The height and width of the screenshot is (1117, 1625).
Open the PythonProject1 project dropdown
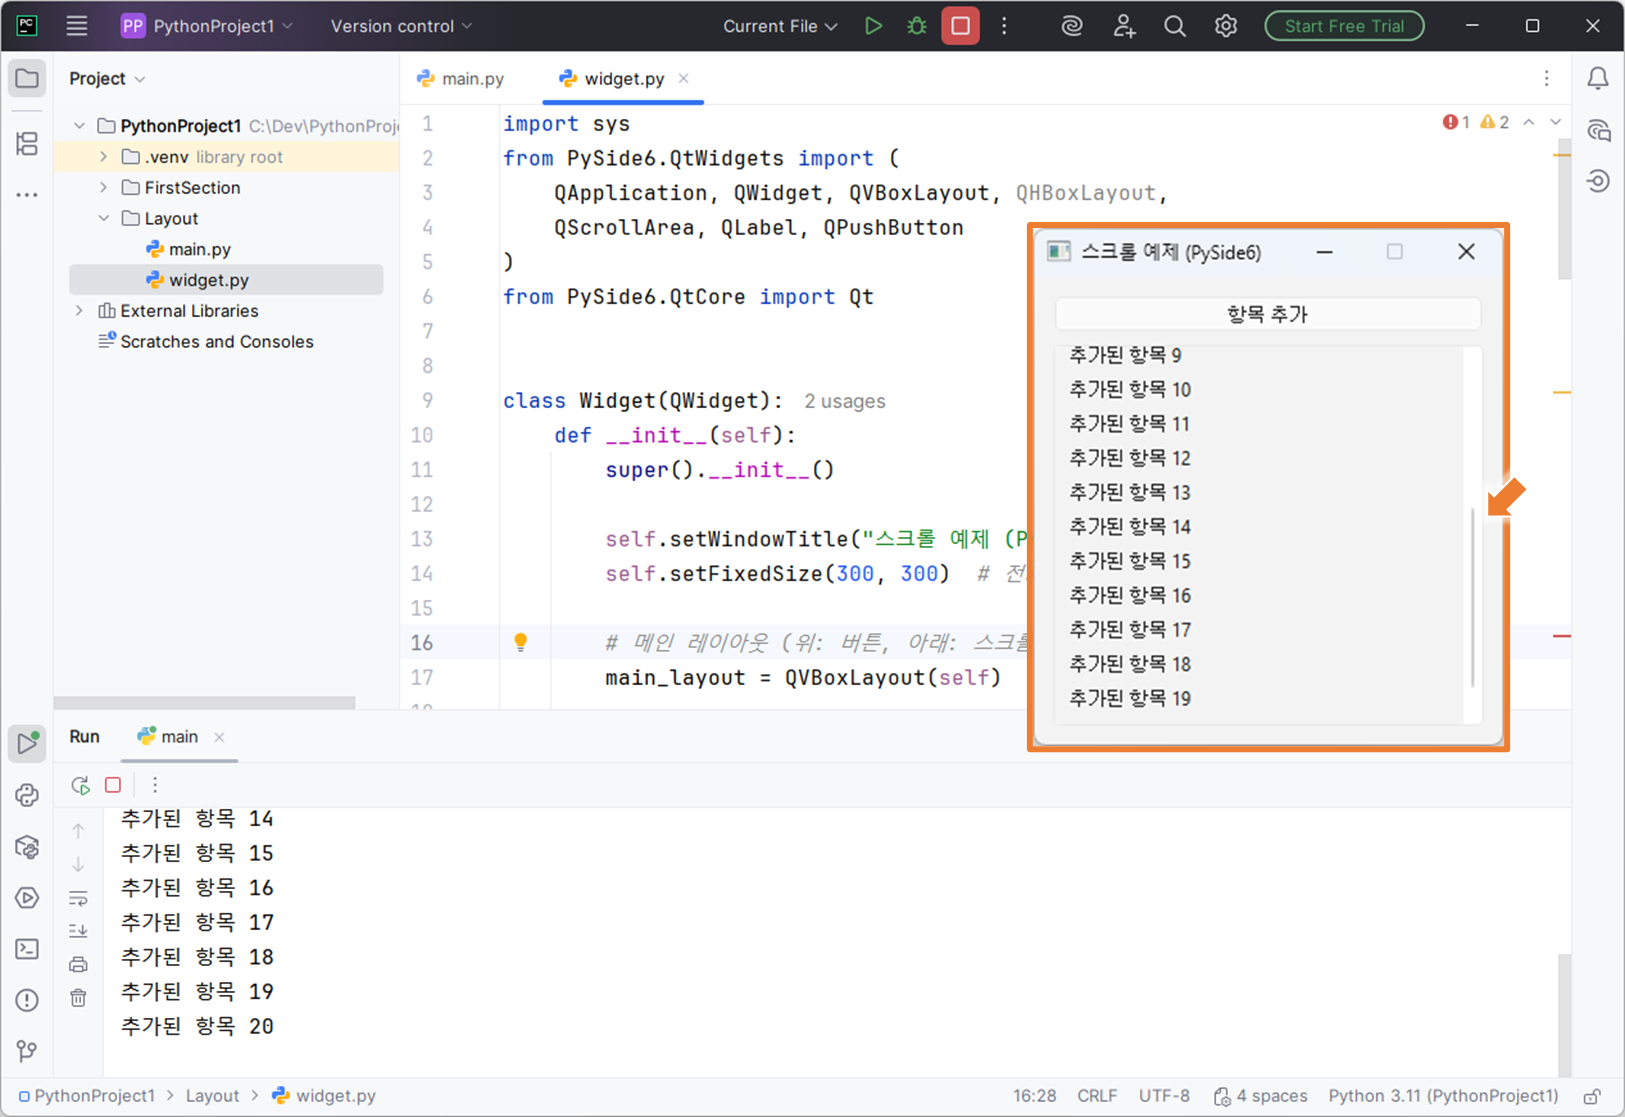(x=207, y=26)
